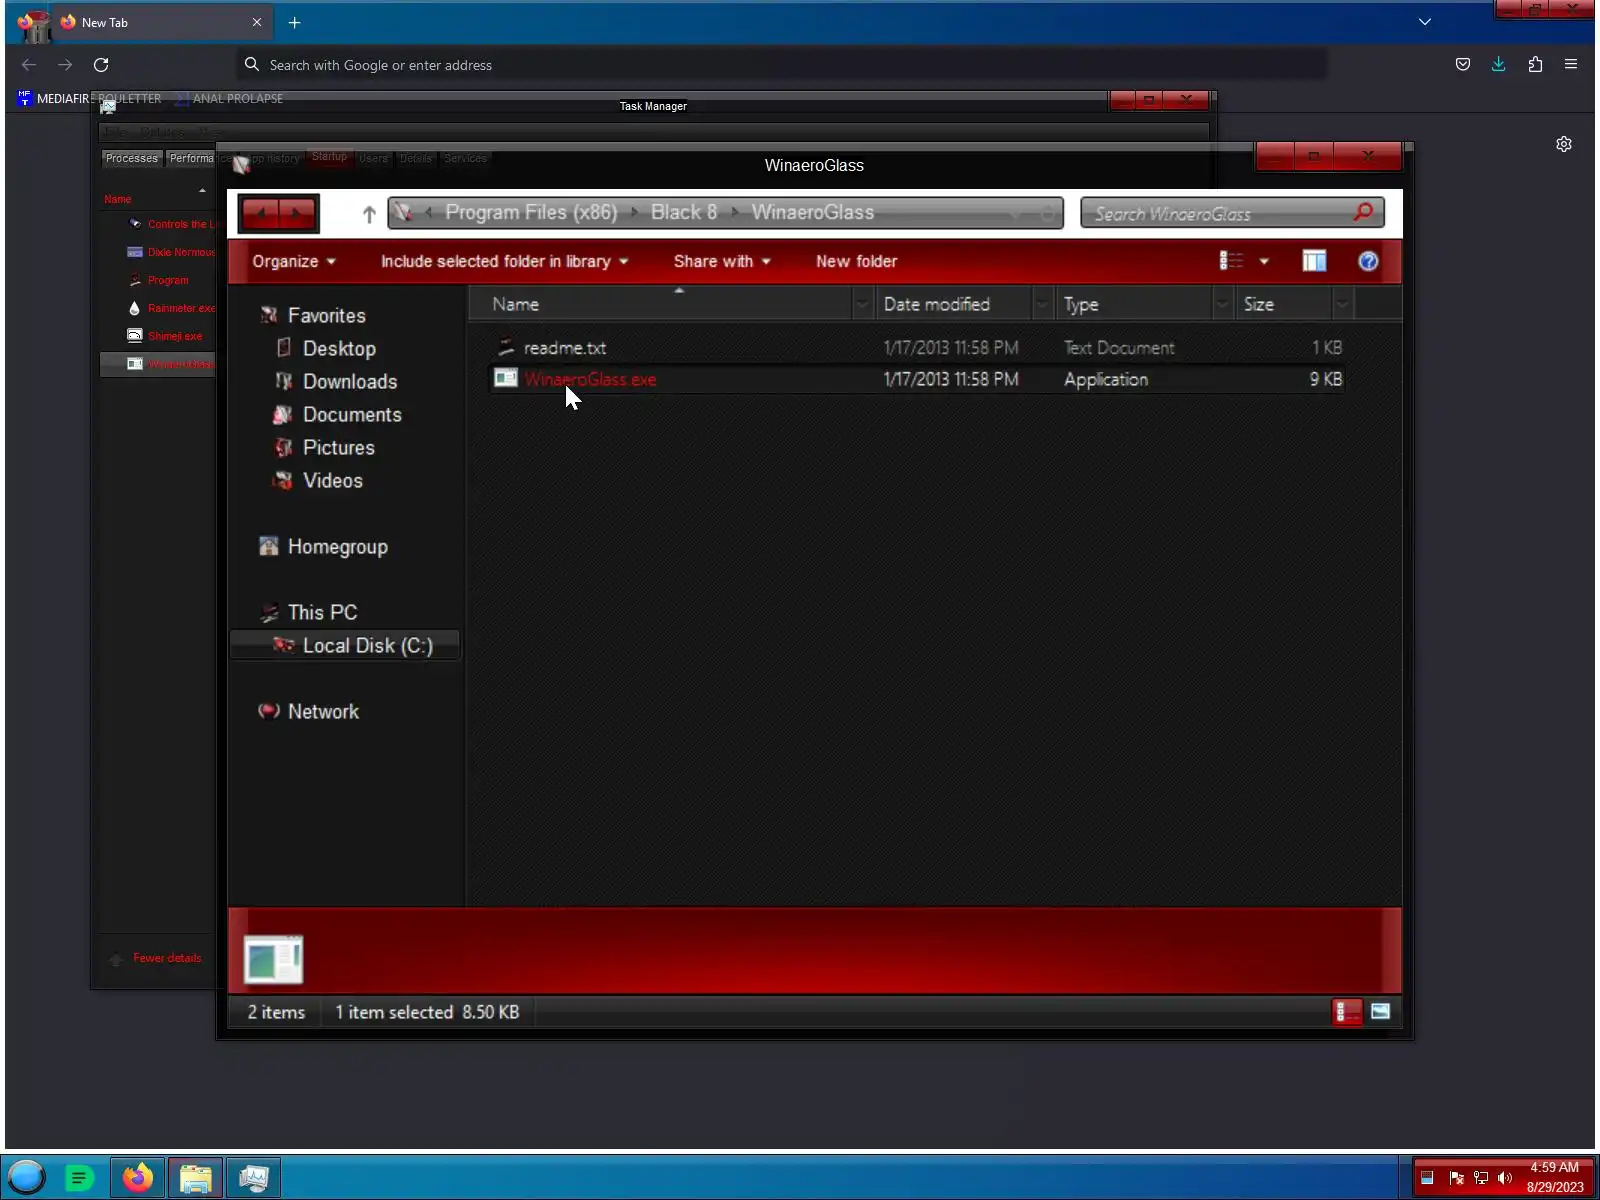Select the readme.txt file icon
This screenshot has width=1600, height=1200.
click(x=506, y=347)
